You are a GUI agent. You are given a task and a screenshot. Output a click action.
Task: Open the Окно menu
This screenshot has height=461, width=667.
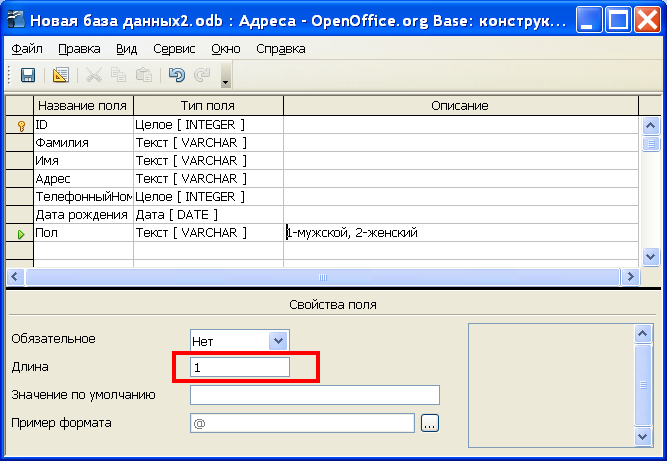pyautogui.click(x=225, y=49)
